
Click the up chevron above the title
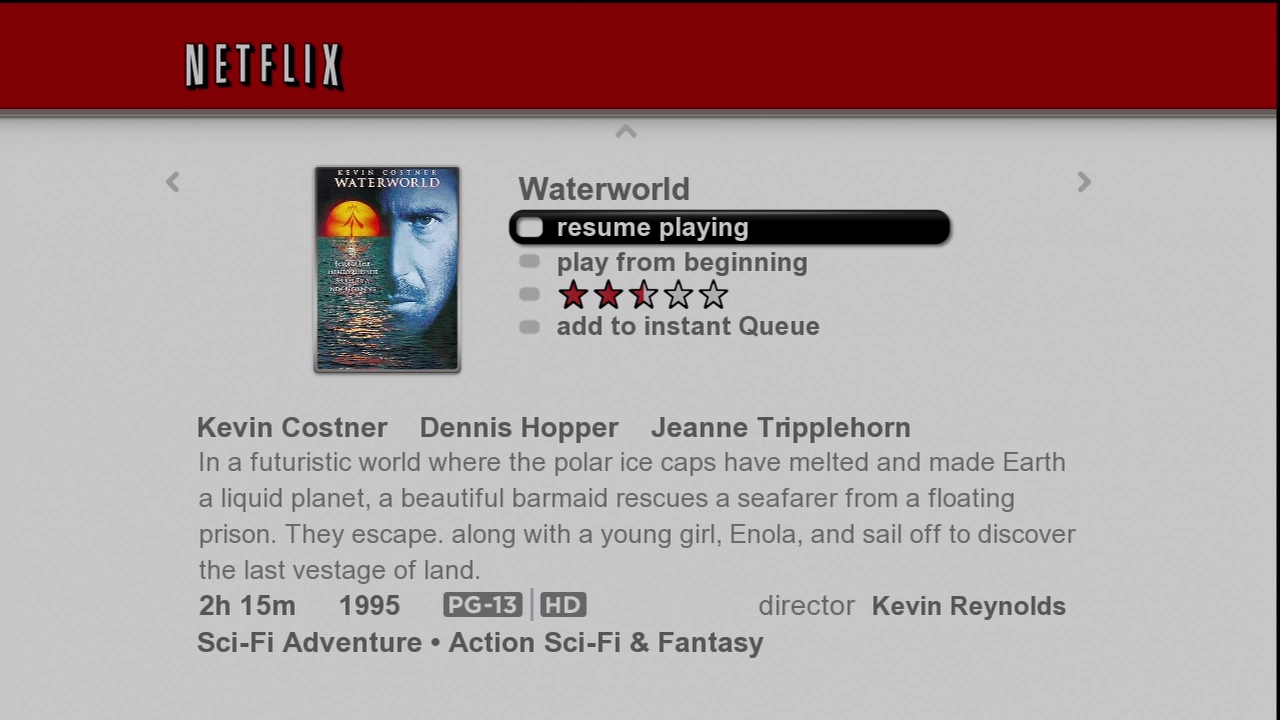pos(626,131)
